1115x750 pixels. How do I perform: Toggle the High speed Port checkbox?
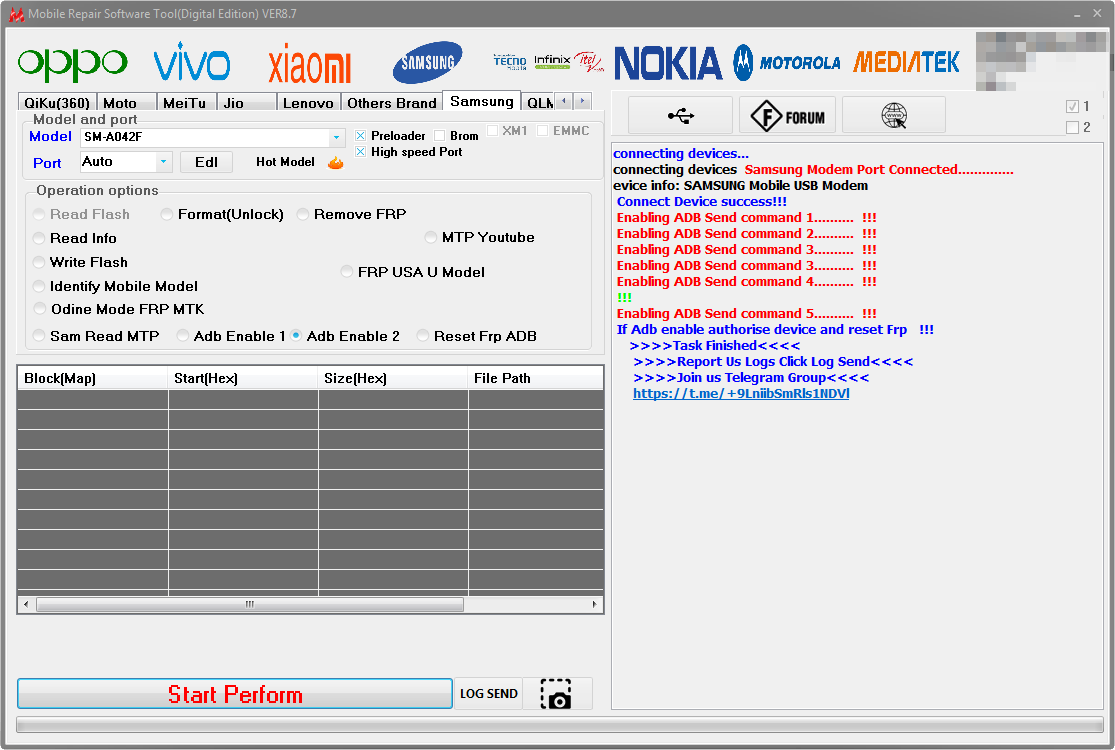coord(361,152)
